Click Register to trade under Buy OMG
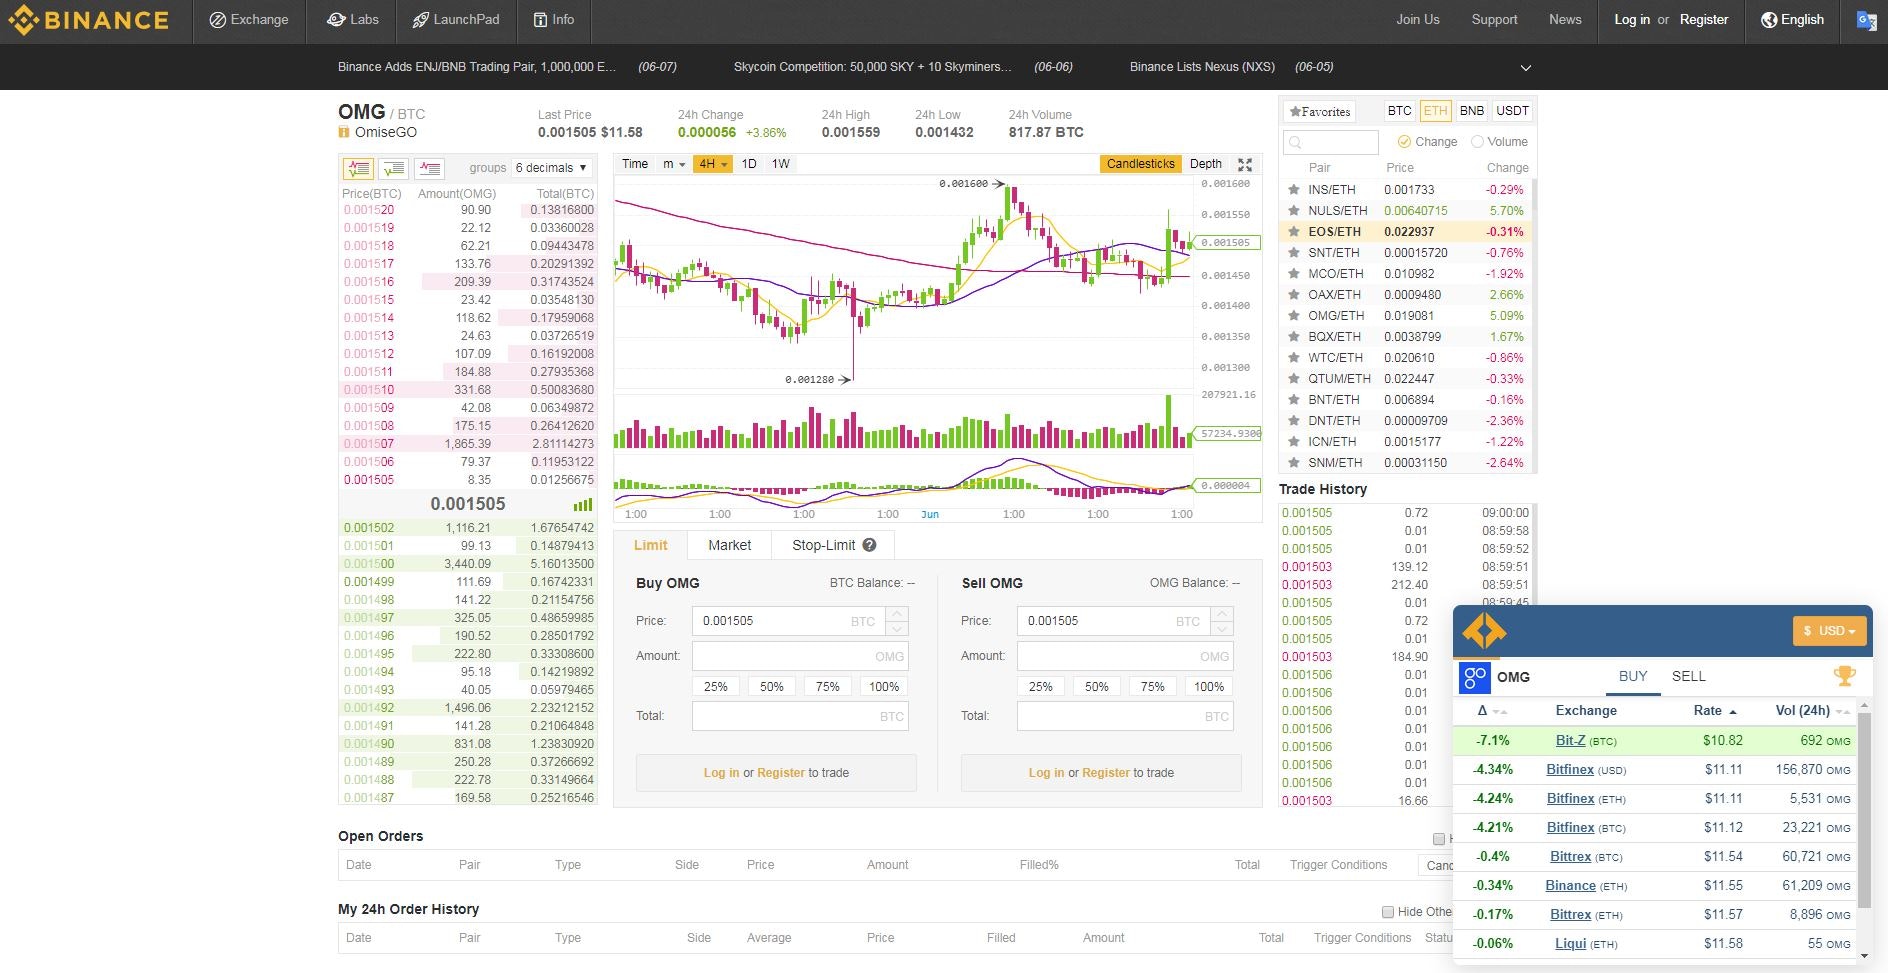Viewport: 1888px width, 973px height. coord(781,772)
